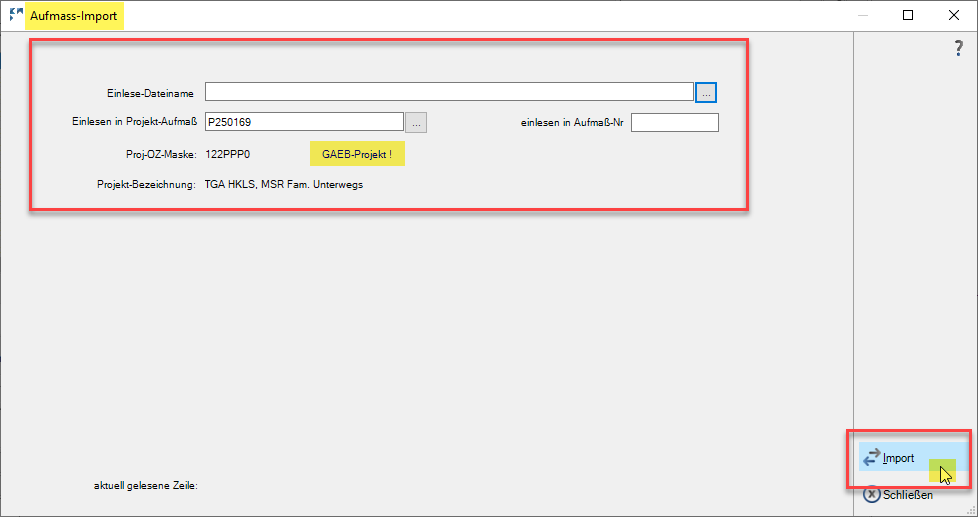Click the aktuell gelesene Zeile label
The width and height of the screenshot is (978, 517).
point(145,485)
